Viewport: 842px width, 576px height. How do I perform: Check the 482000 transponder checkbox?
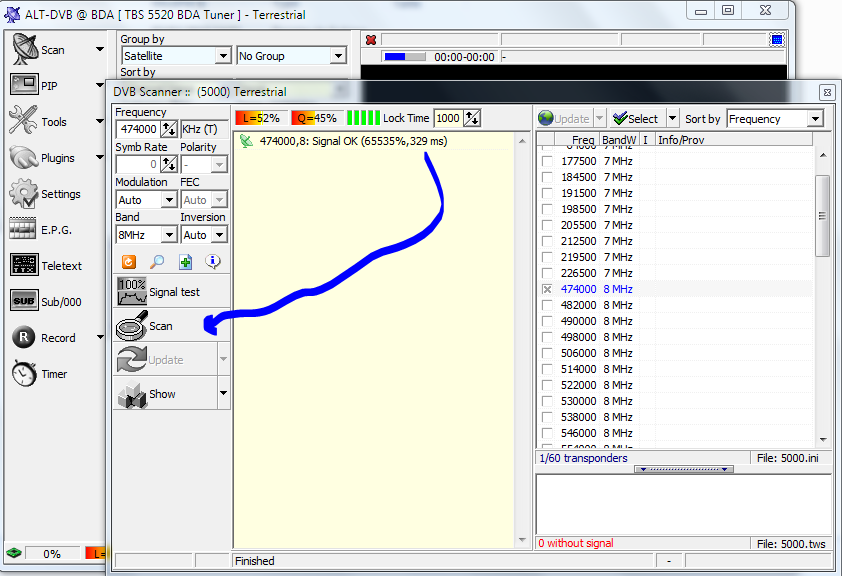pyautogui.click(x=547, y=305)
